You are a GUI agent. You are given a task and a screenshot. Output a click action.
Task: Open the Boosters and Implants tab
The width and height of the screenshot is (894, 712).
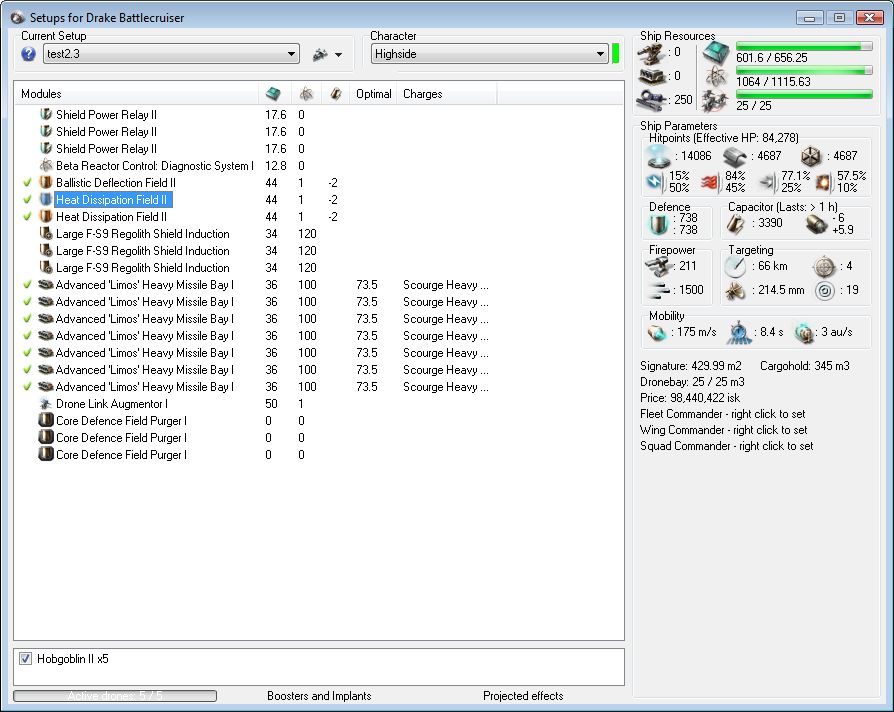click(319, 696)
